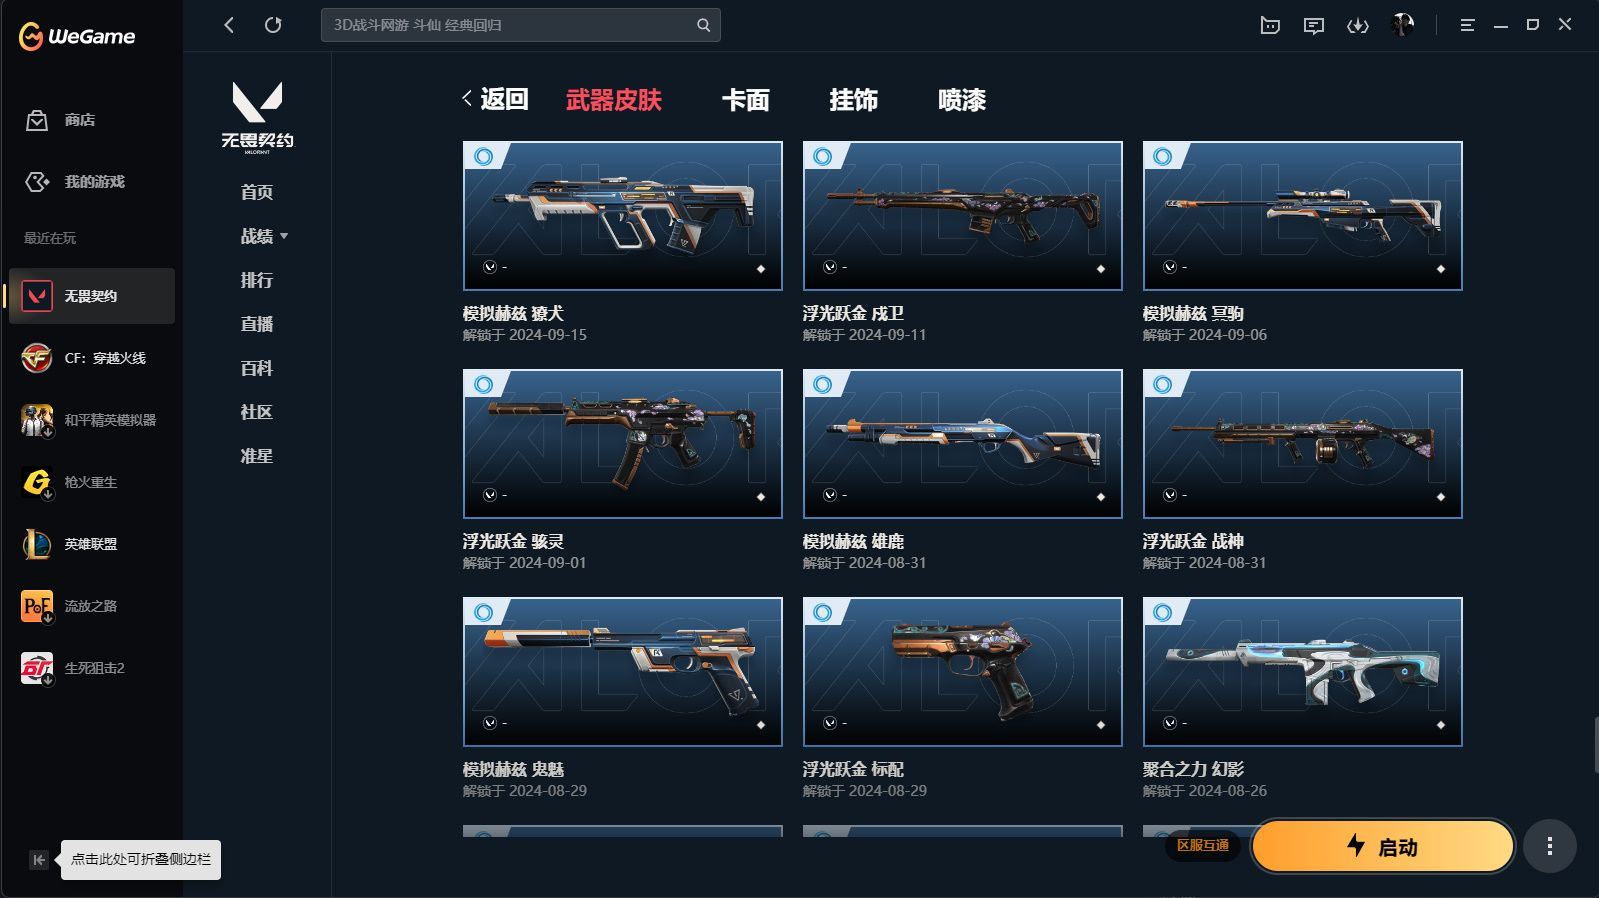Toggle the circle marker on 聚合之力 幻影
Viewport: 1599px width, 898px height.
point(1163,612)
